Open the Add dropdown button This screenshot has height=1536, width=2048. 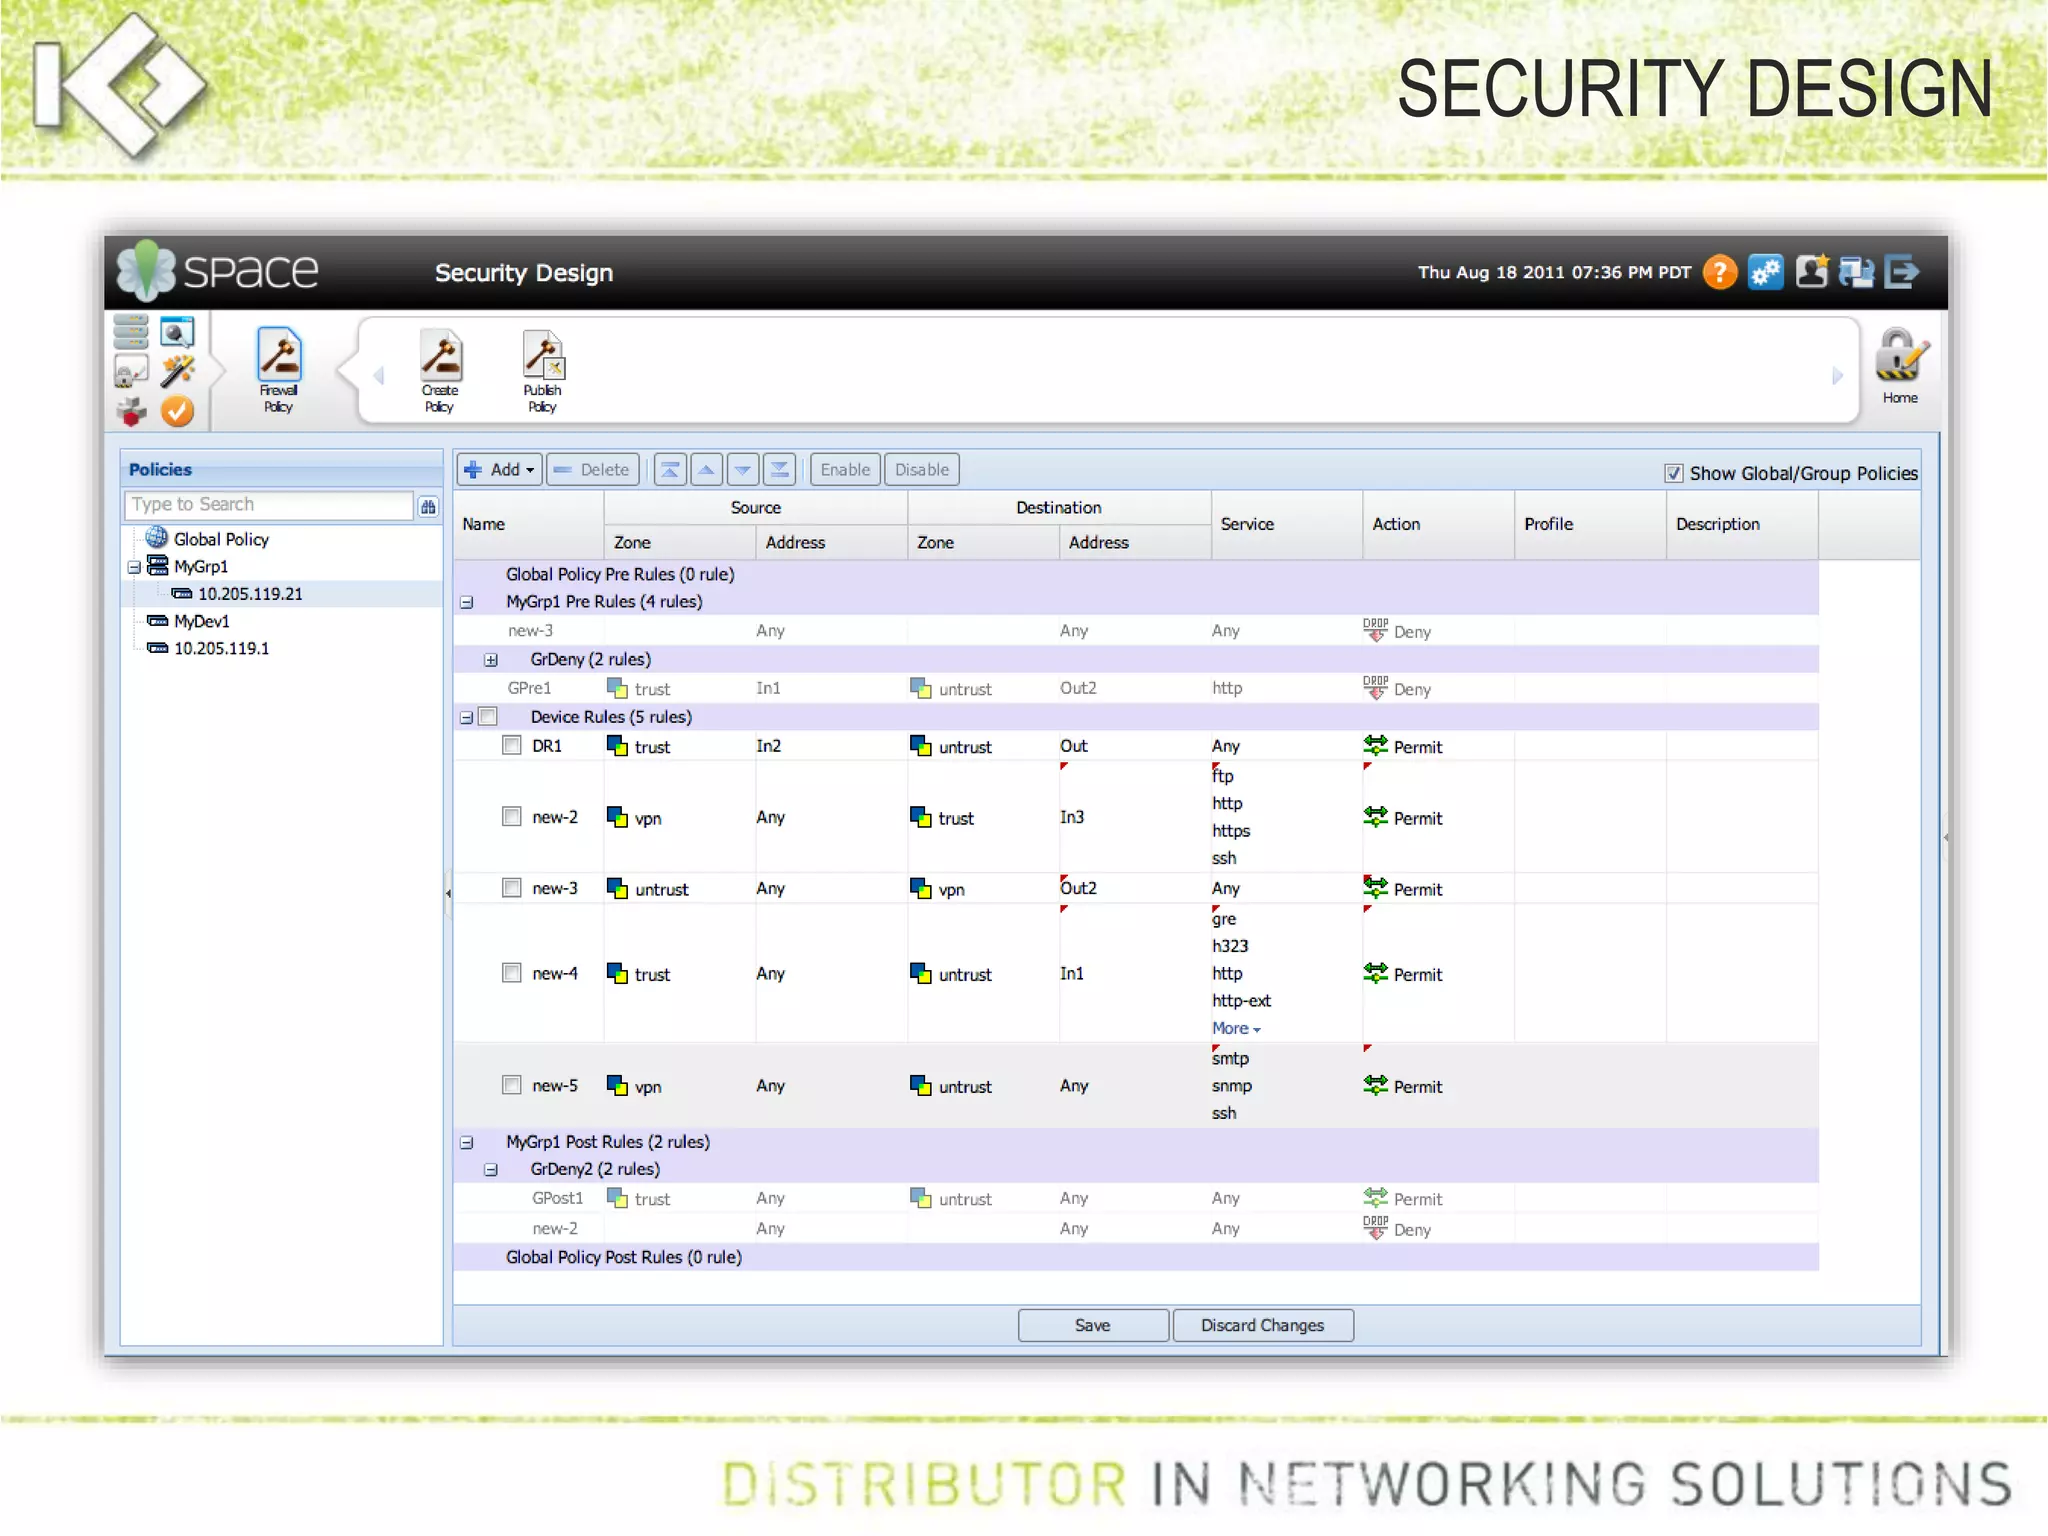pos(500,469)
